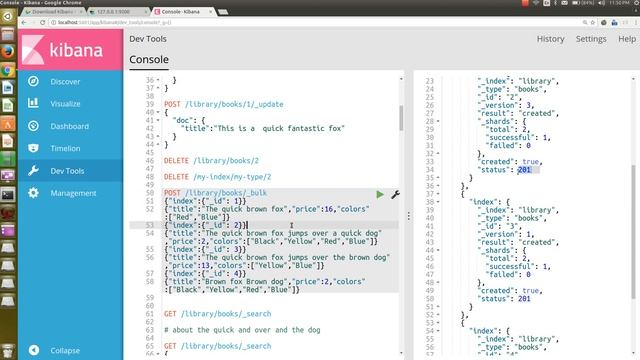Click the output pane vertical scrollbar thumb
Screen dimensions: 640x360
tap(633, 231)
